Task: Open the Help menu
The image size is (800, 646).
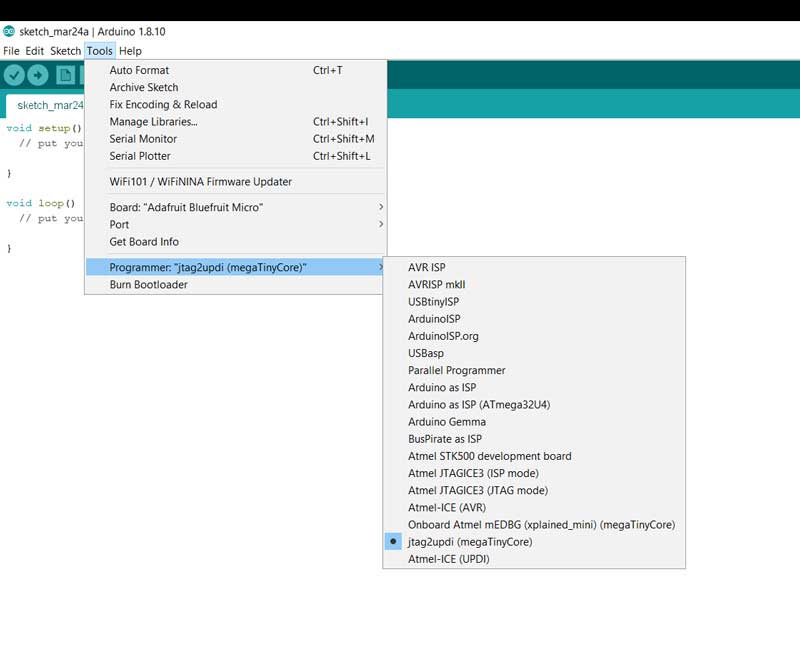Action: (x=130, y=51)
